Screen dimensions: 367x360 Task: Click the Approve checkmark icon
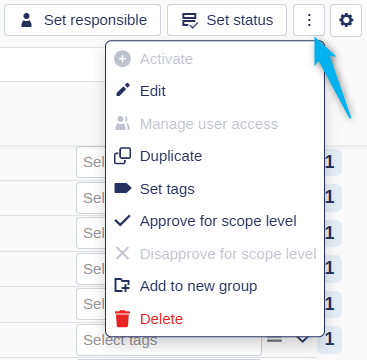pyautogui.click(x=122, y=221)
